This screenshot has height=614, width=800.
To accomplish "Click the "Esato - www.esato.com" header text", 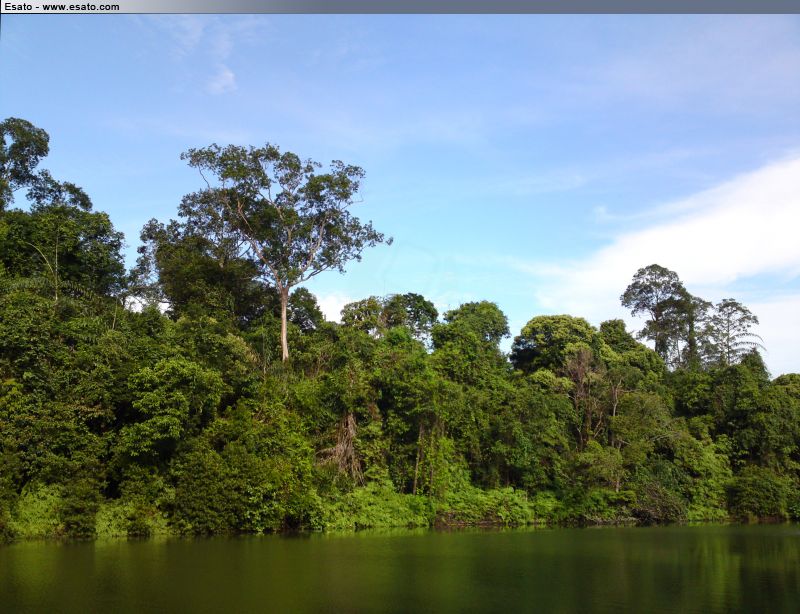I will 62,7.
